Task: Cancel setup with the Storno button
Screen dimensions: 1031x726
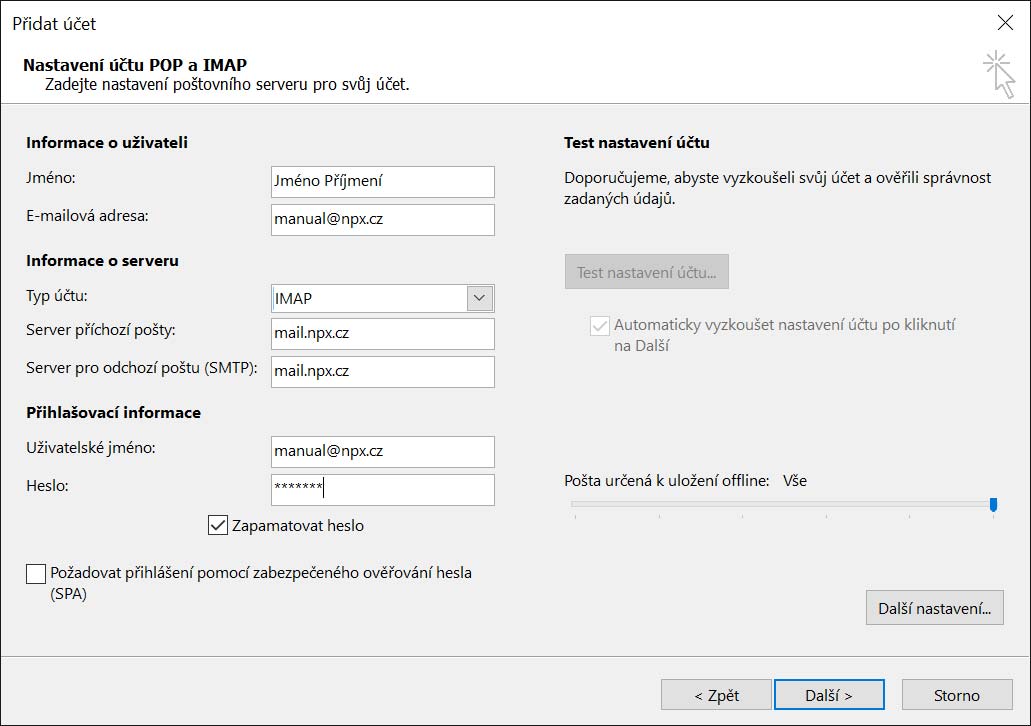Action: 957,695
